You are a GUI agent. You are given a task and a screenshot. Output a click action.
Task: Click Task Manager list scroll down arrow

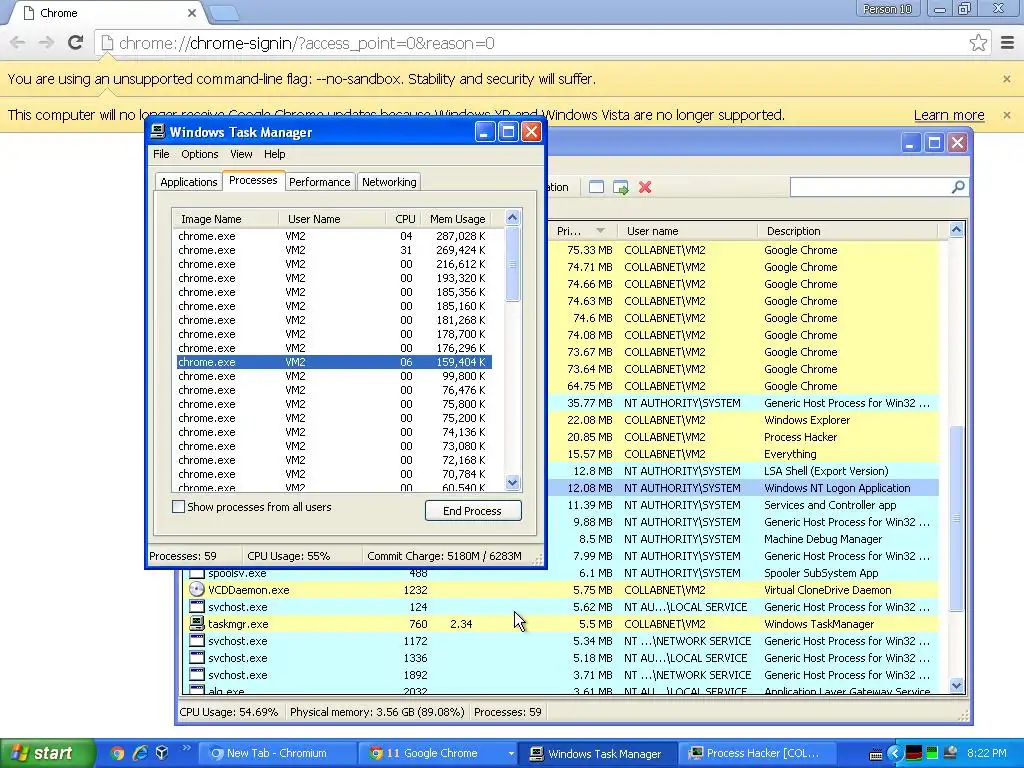pyautogui.click(x=513, y=483)
